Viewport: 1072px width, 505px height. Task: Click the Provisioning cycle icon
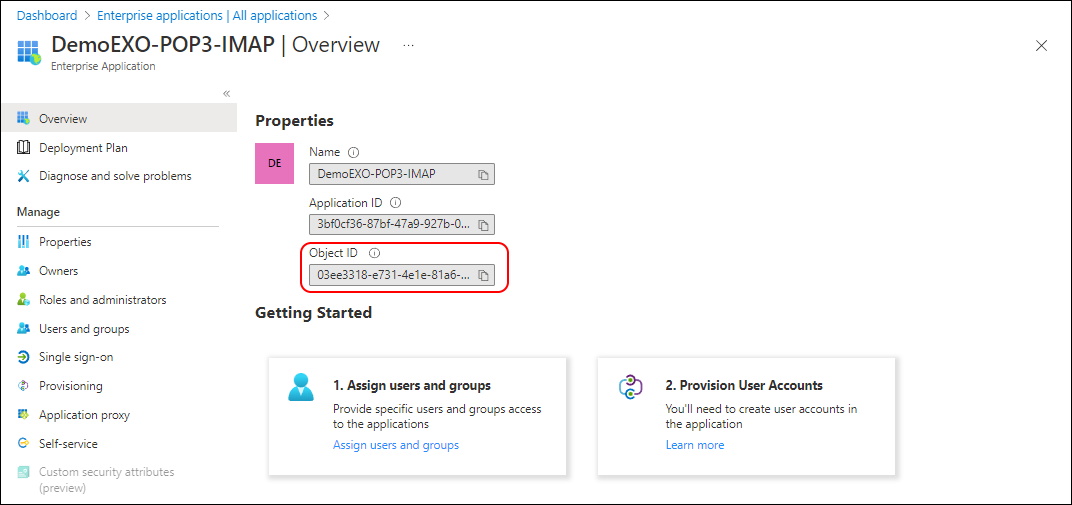pos(24,385)
